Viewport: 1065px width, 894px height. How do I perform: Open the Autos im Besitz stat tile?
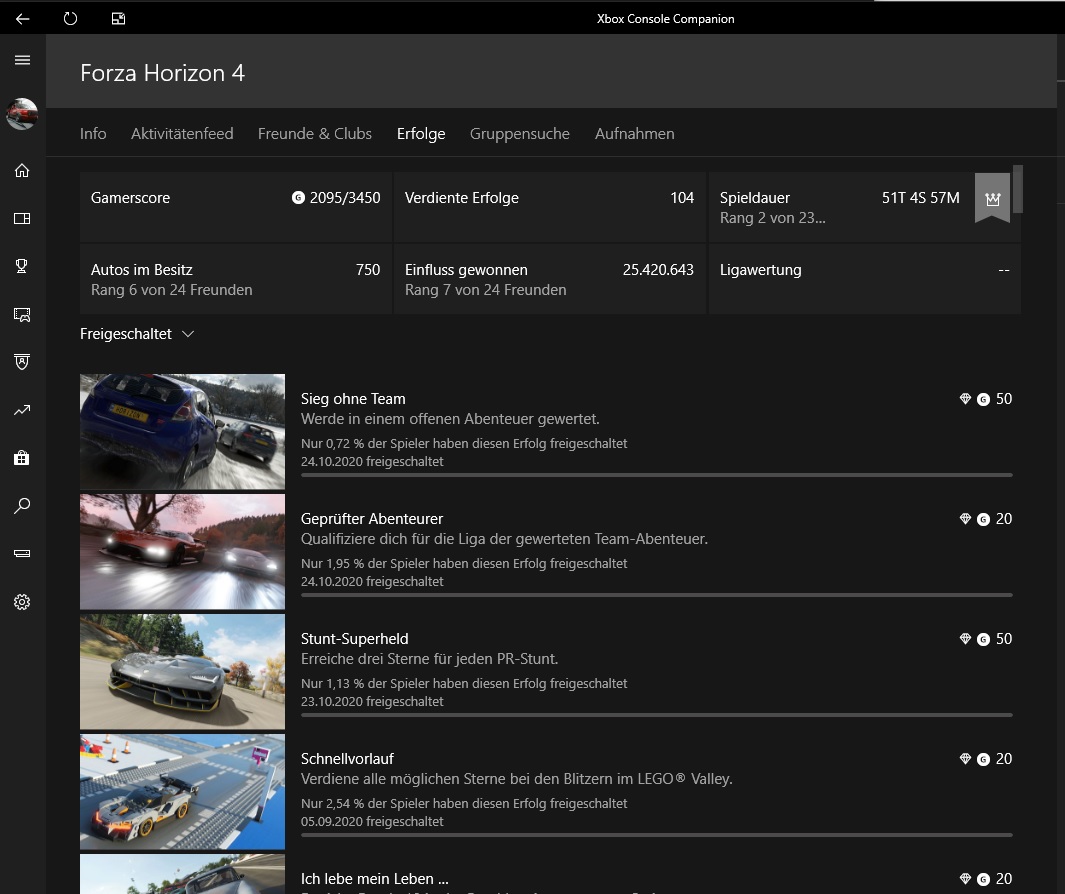[236, 279]
